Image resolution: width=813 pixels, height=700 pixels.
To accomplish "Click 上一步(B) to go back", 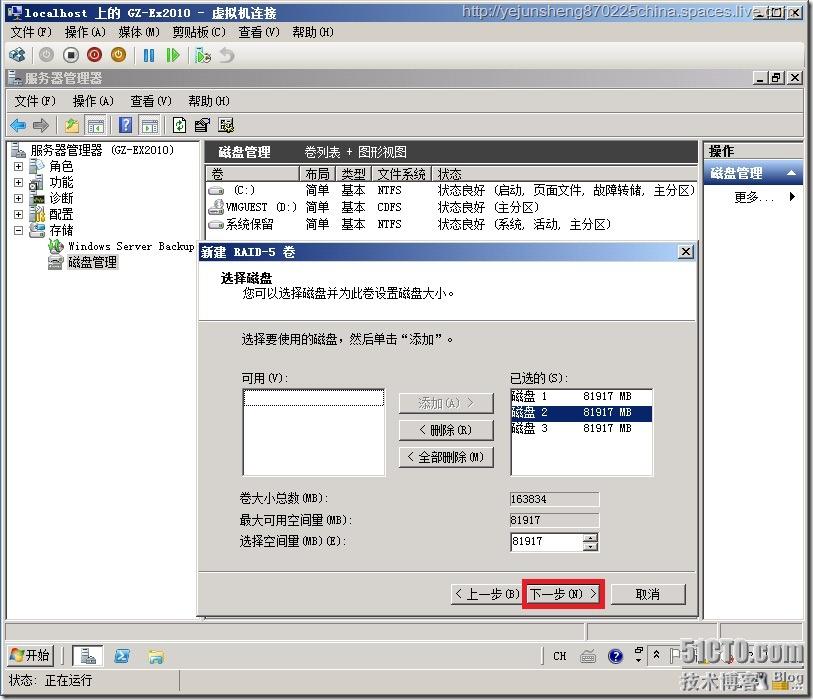I will point(486,594).
